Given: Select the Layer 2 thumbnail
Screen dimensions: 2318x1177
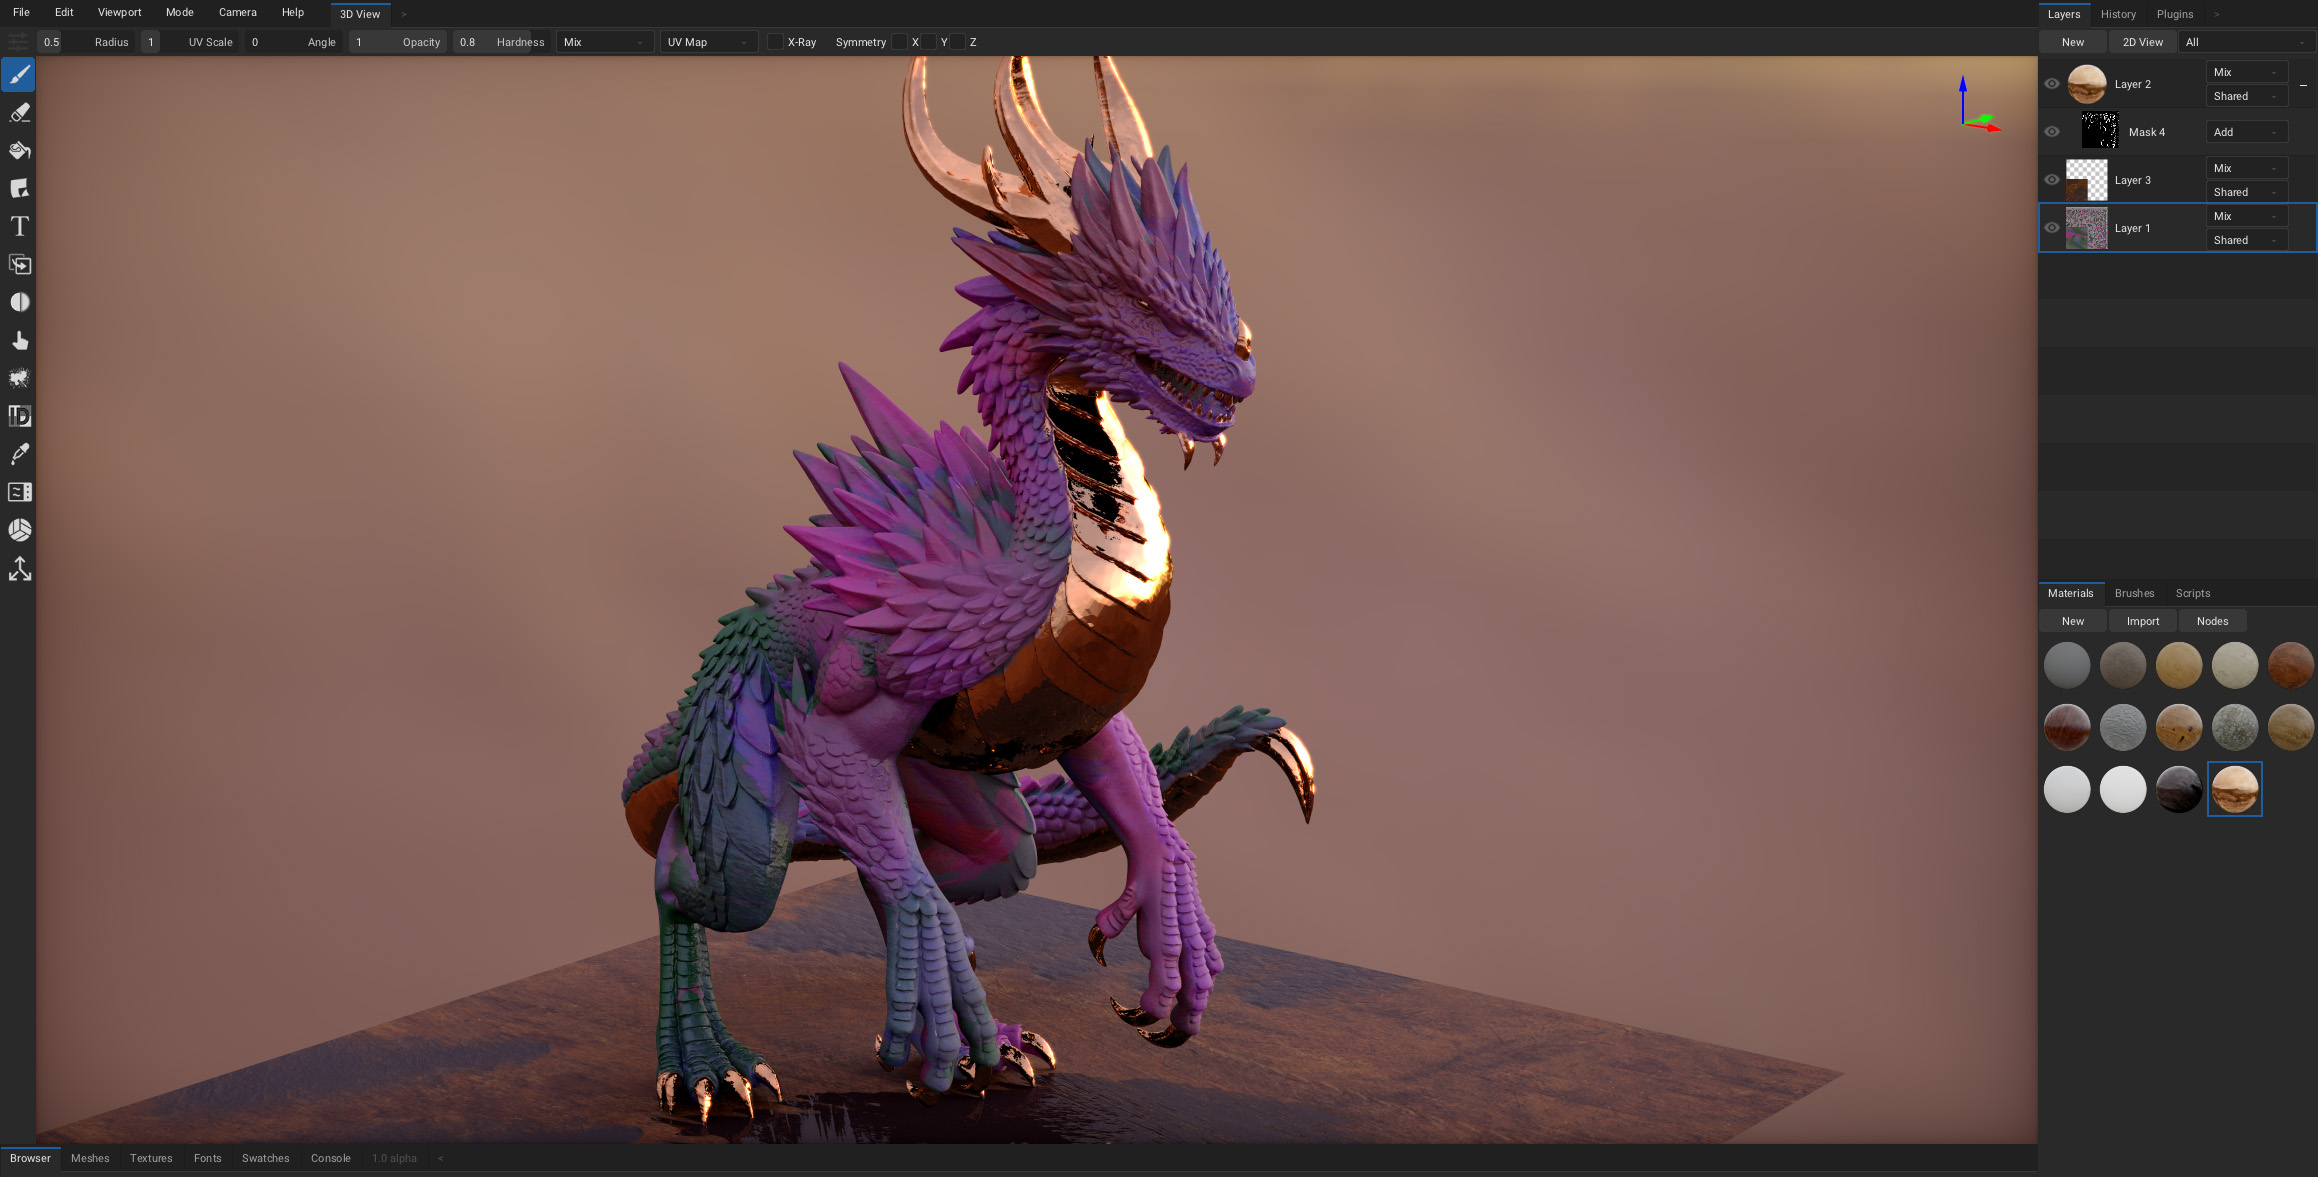Looking at the screenshot, I should (x=2087, y=84).
